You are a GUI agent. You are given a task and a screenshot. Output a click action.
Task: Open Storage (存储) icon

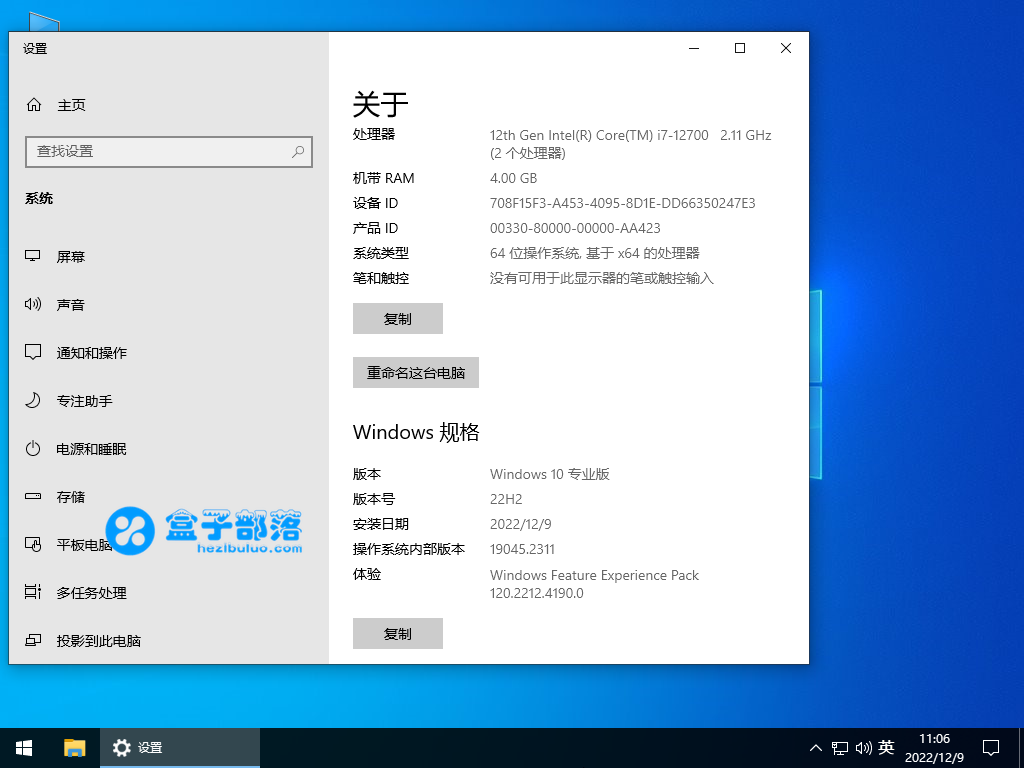33,496
